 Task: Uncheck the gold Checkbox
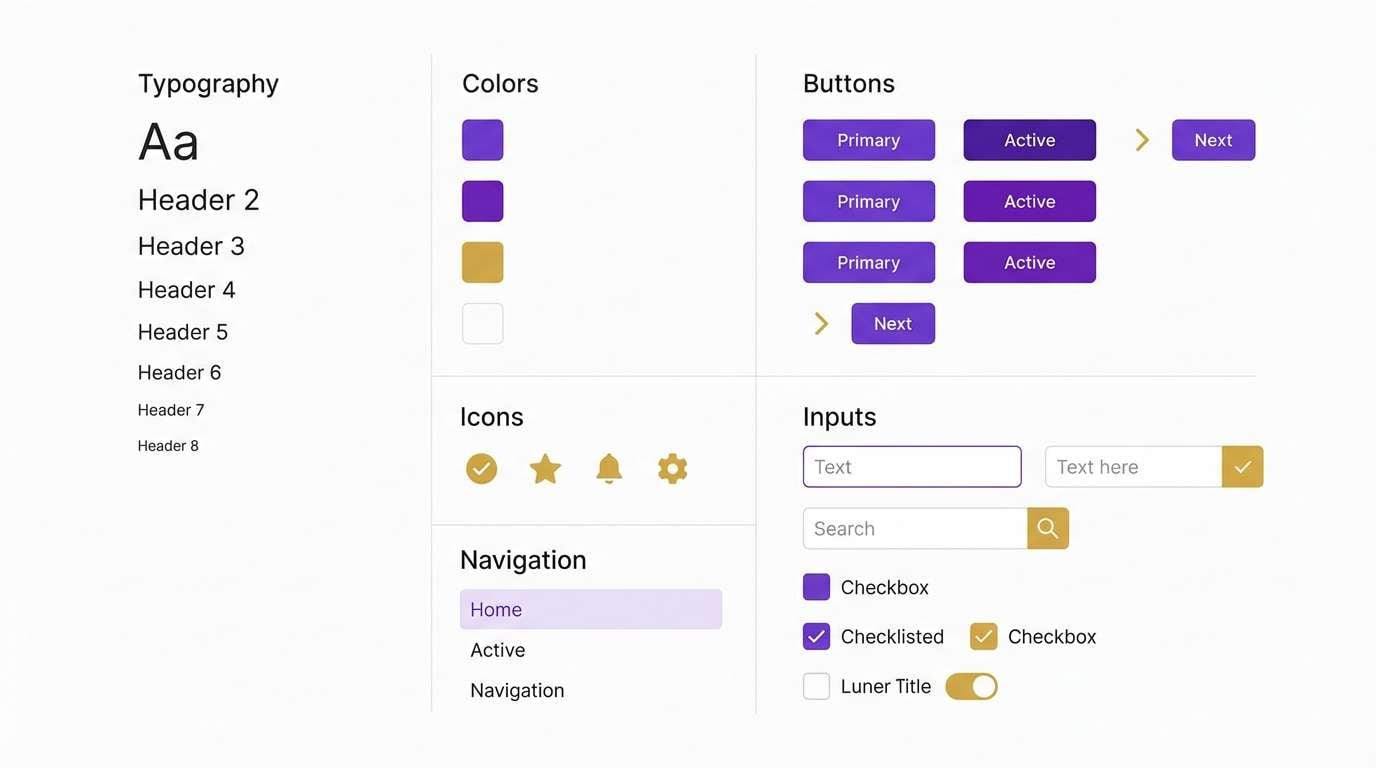pos(982,636)
